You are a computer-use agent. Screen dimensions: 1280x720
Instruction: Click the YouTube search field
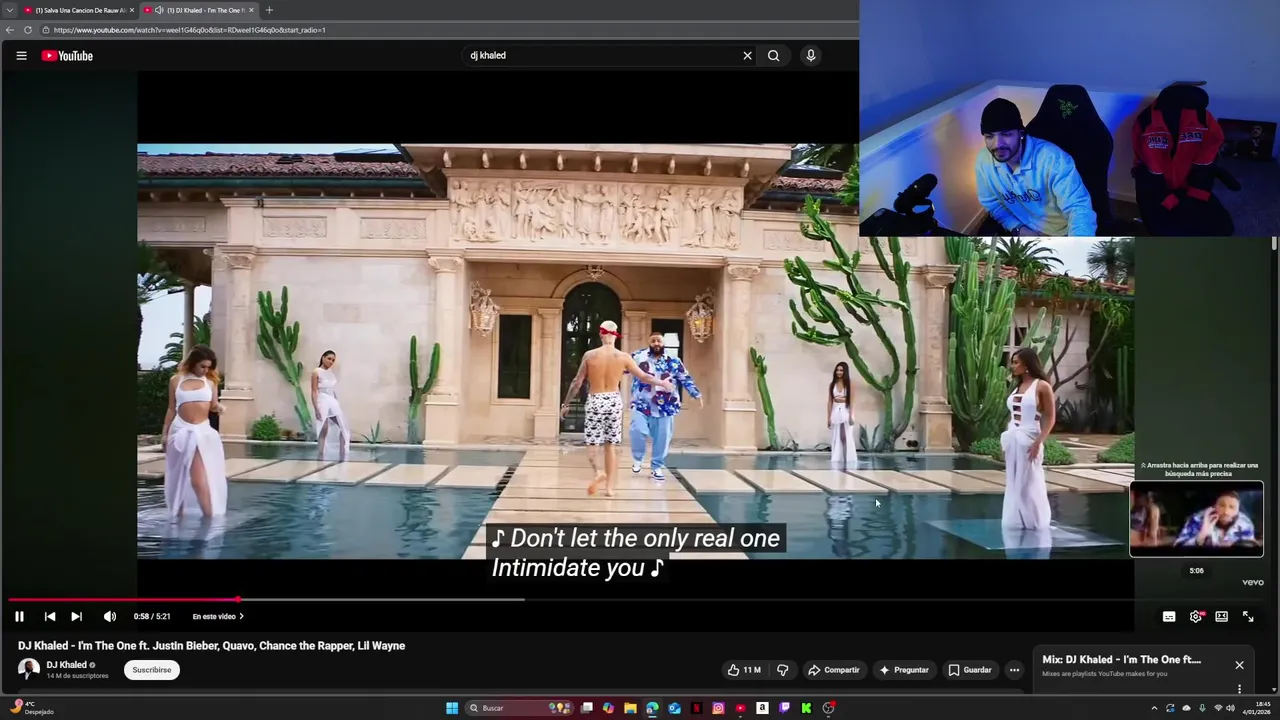click(600, 56)
